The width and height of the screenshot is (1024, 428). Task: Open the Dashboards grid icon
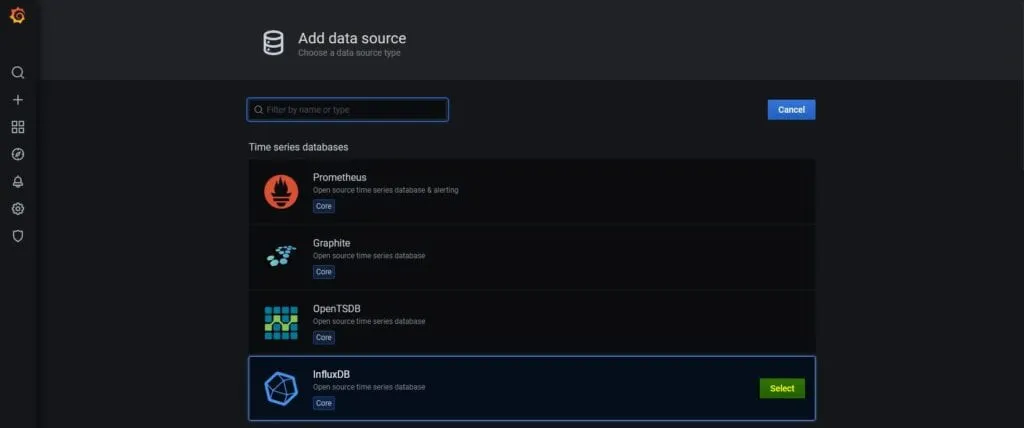click(x=18, y=127)
